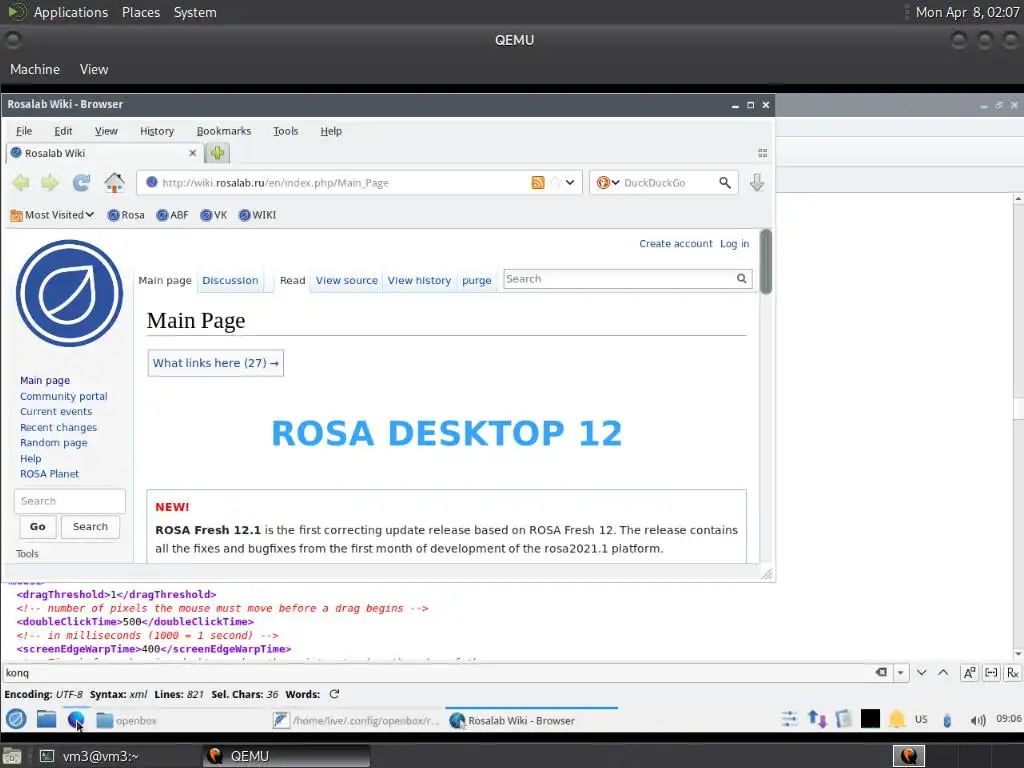Clear the konq find field
1024x768 pixels.
pyautogui.click(x=881, y=673)
